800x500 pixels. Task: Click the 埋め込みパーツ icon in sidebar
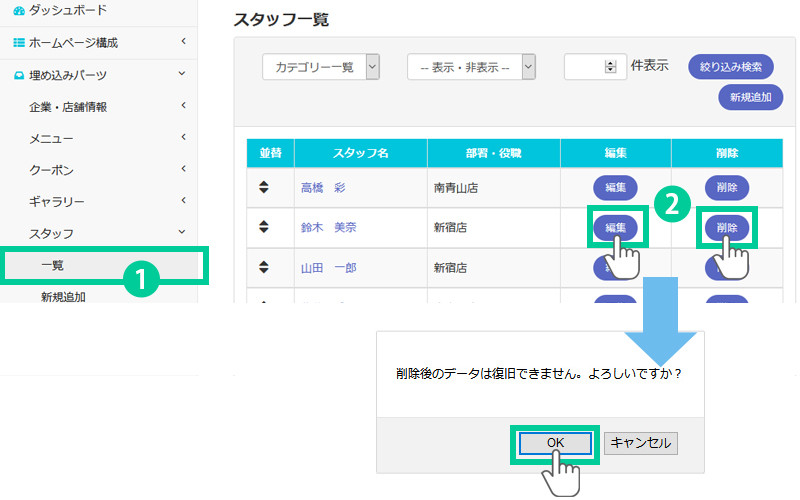coord(19,75)
